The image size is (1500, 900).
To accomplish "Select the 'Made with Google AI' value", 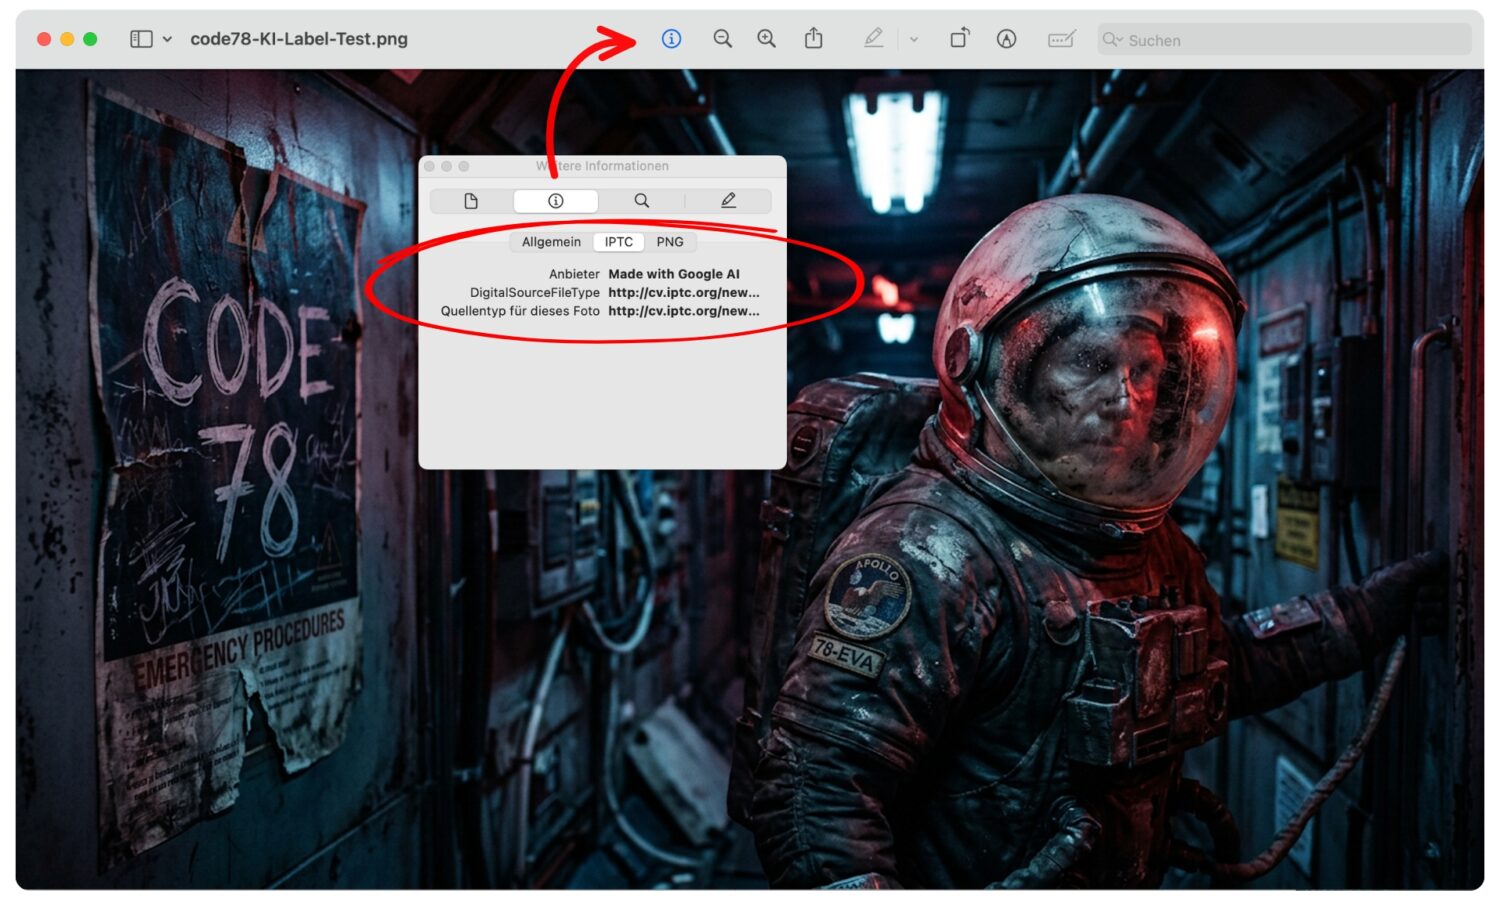I will [x=674, y=274].
